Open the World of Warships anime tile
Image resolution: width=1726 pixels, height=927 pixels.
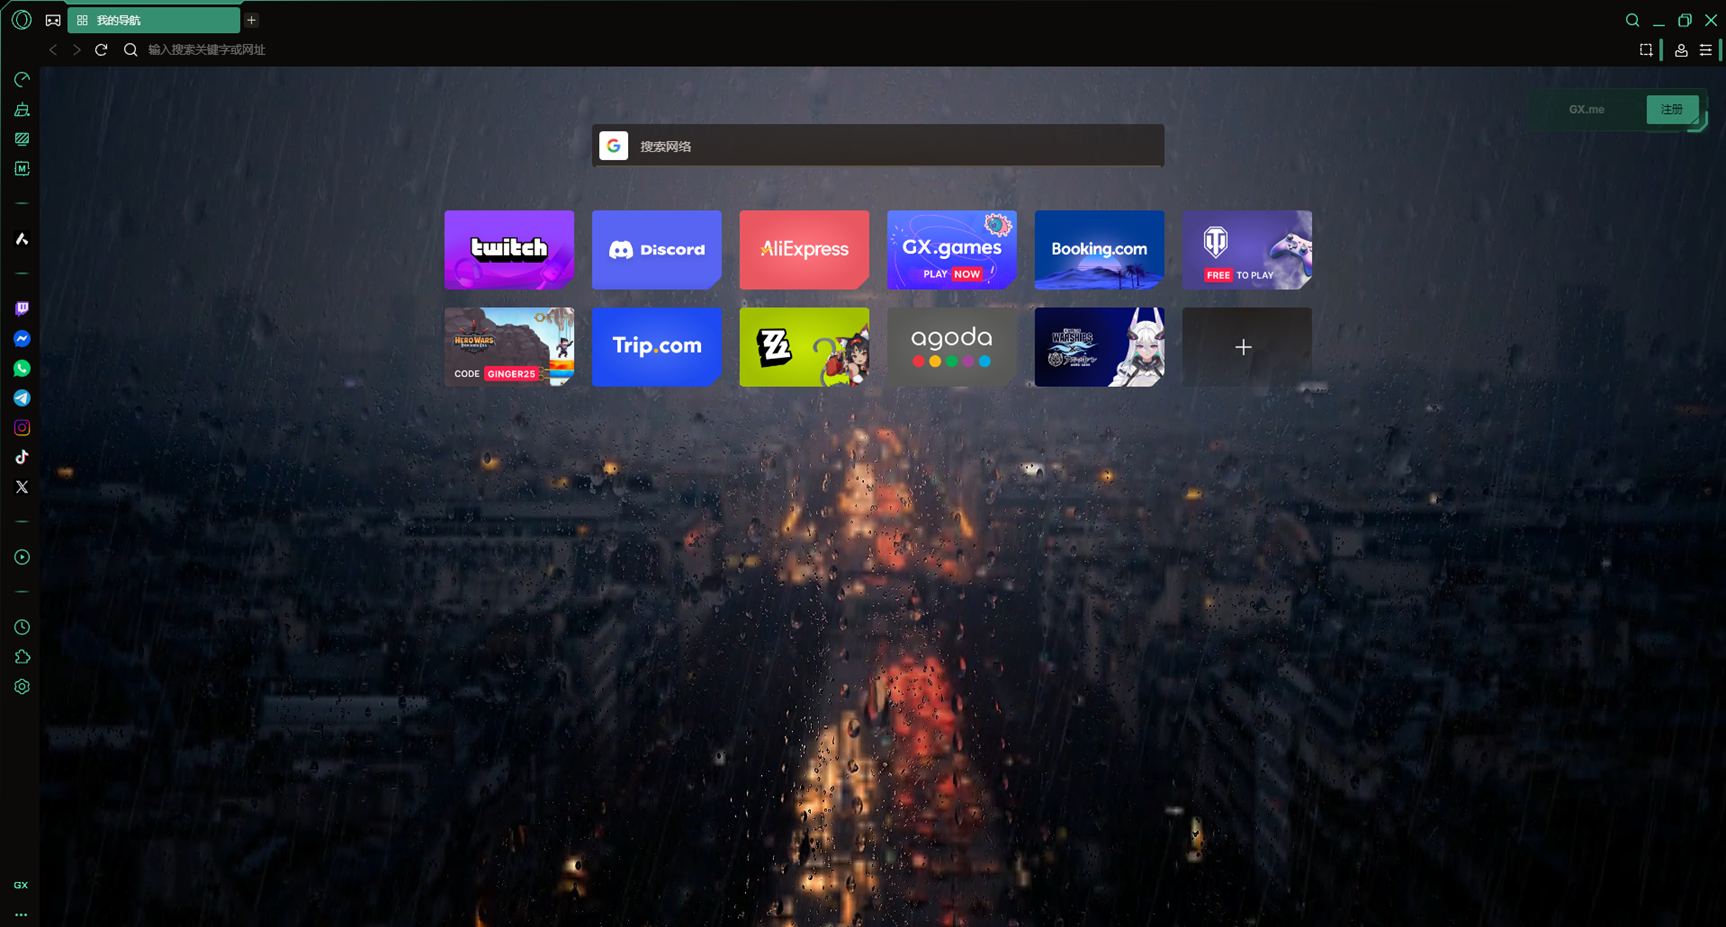(1099, 347)
